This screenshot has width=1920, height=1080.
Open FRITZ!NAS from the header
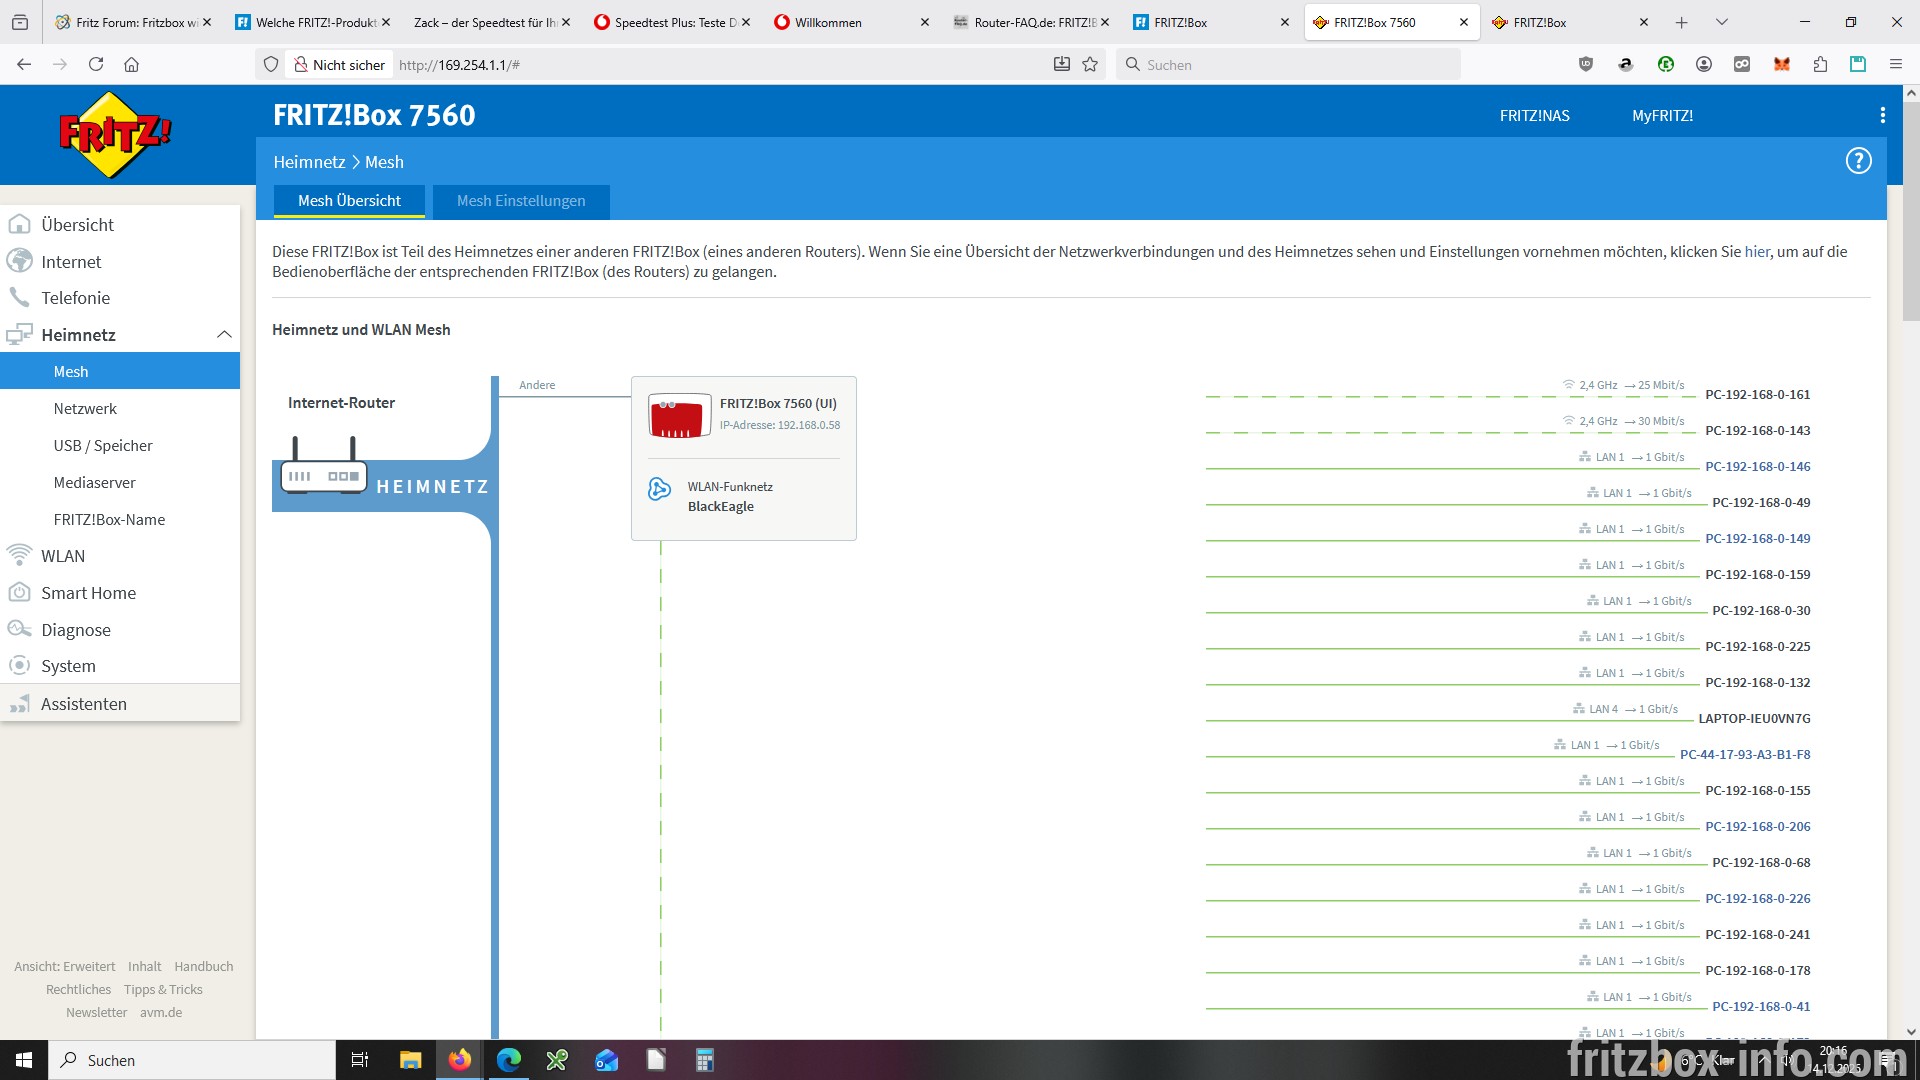(x=1534, y=115)
